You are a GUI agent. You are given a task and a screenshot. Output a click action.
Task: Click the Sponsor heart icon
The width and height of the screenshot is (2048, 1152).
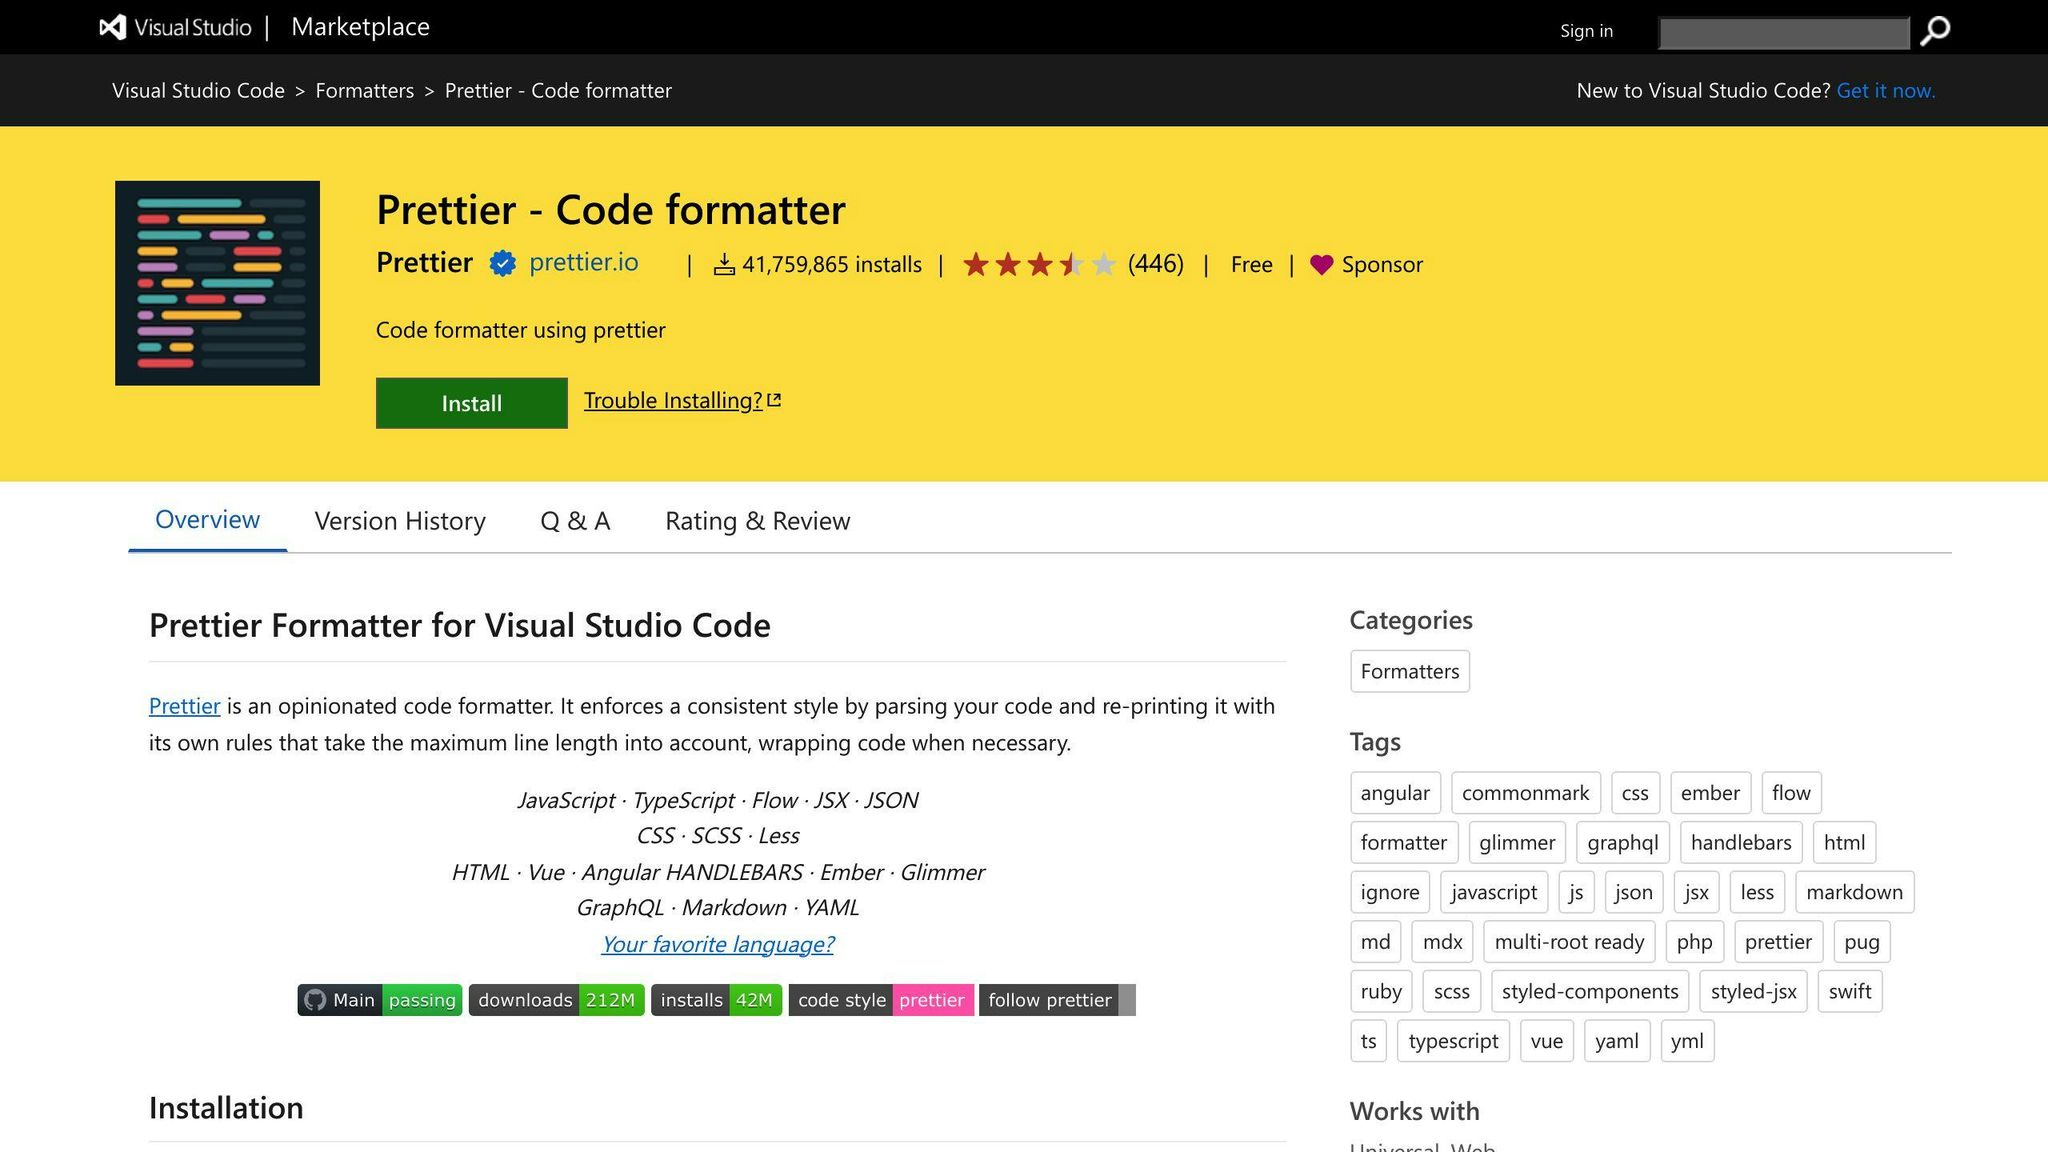click(x=1322, y=265)
